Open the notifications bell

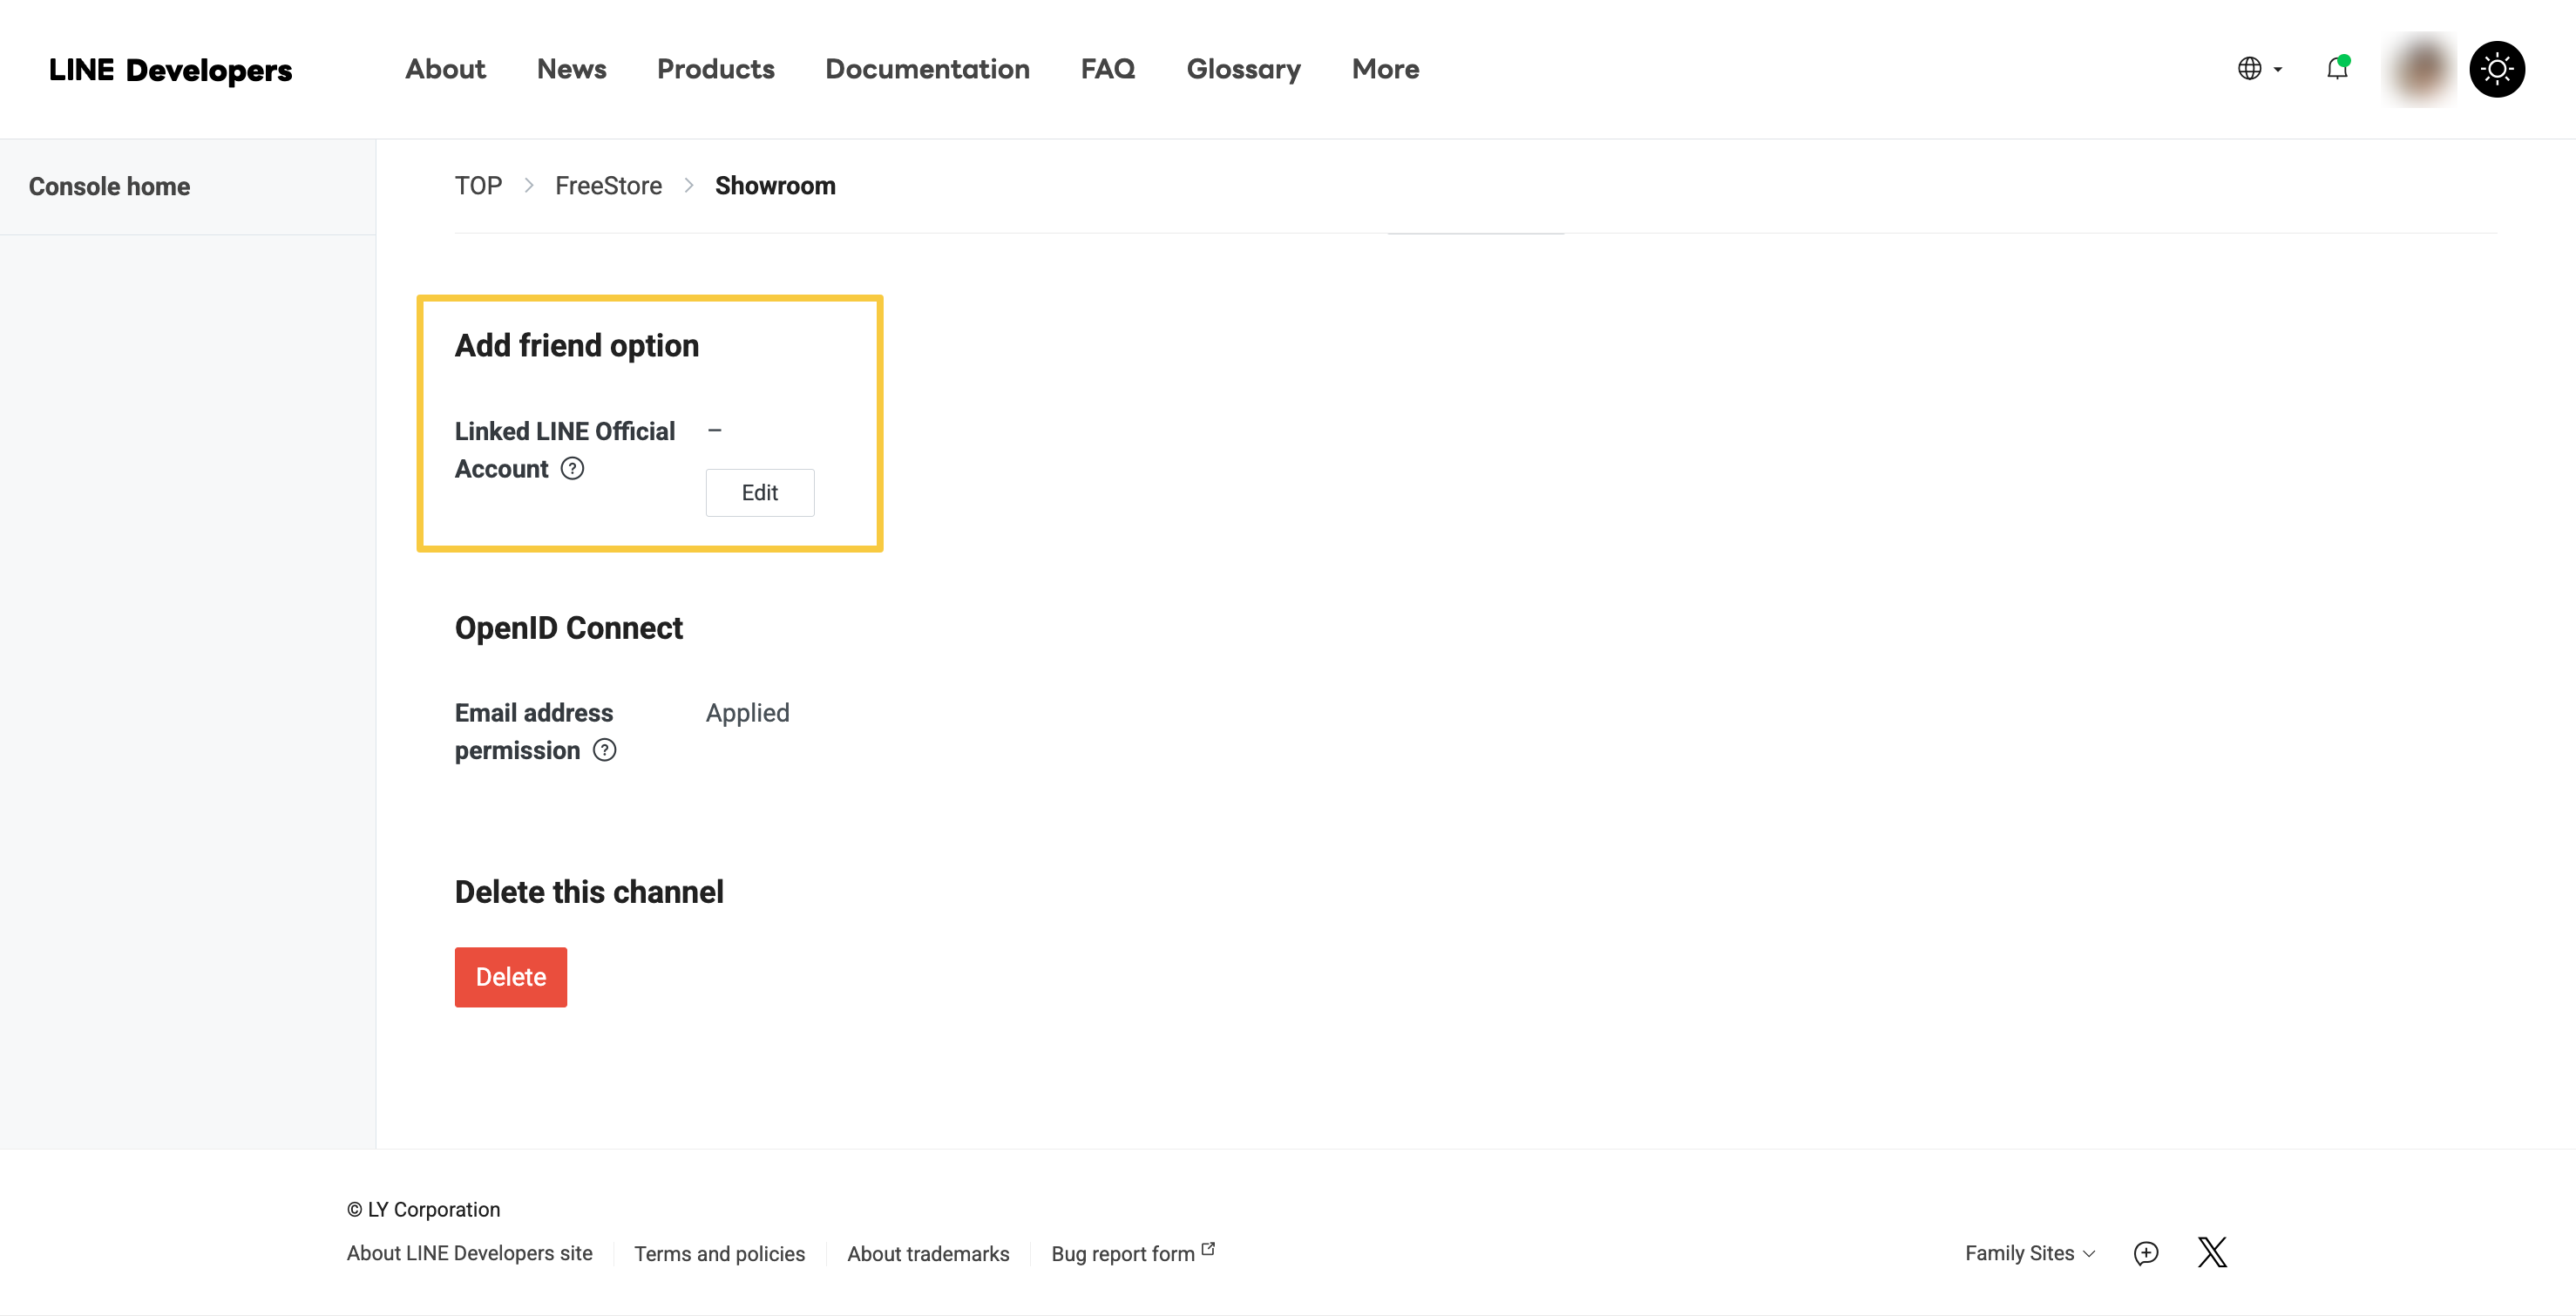click(2337, 69)
